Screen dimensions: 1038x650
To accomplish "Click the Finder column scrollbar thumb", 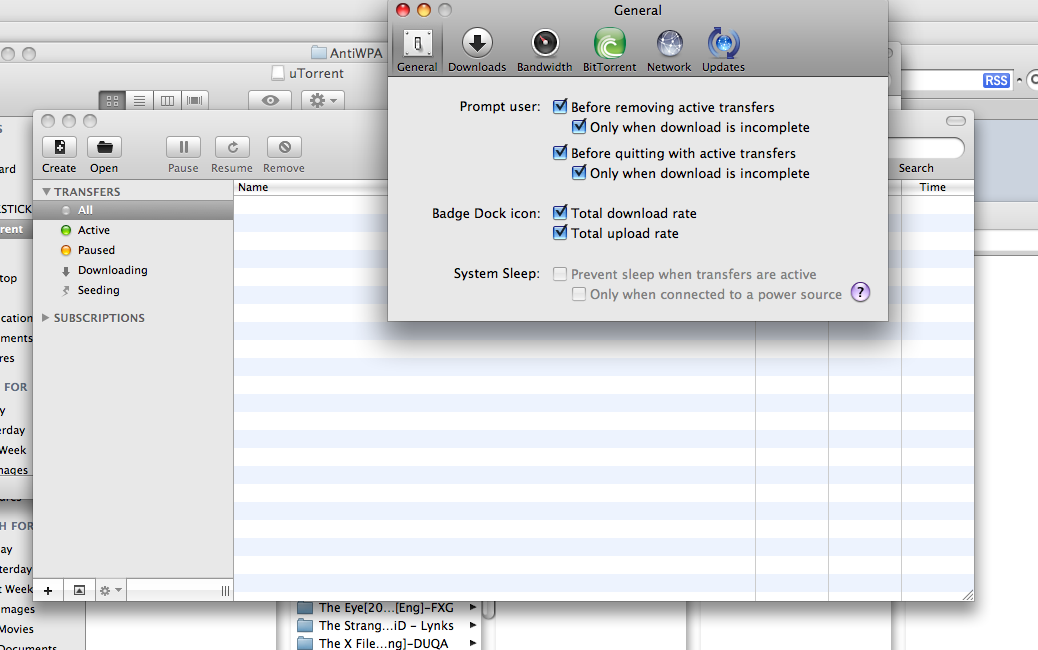I will pyautogui.click(x=489, y=610).
